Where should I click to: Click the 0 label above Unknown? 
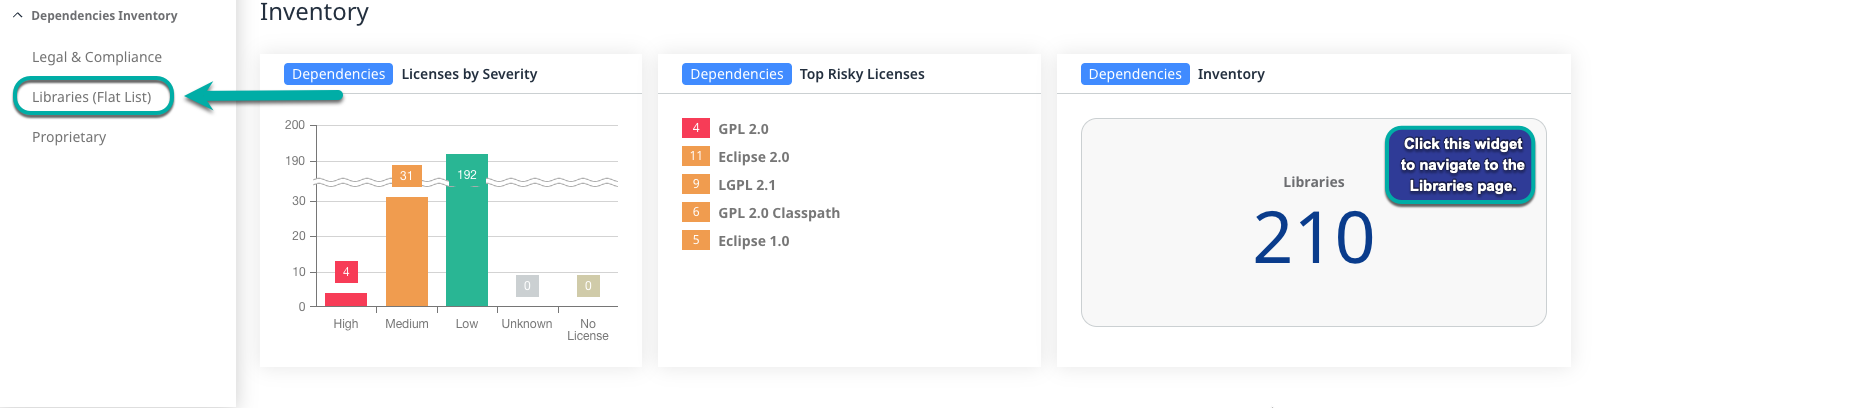tap(527, 286)
